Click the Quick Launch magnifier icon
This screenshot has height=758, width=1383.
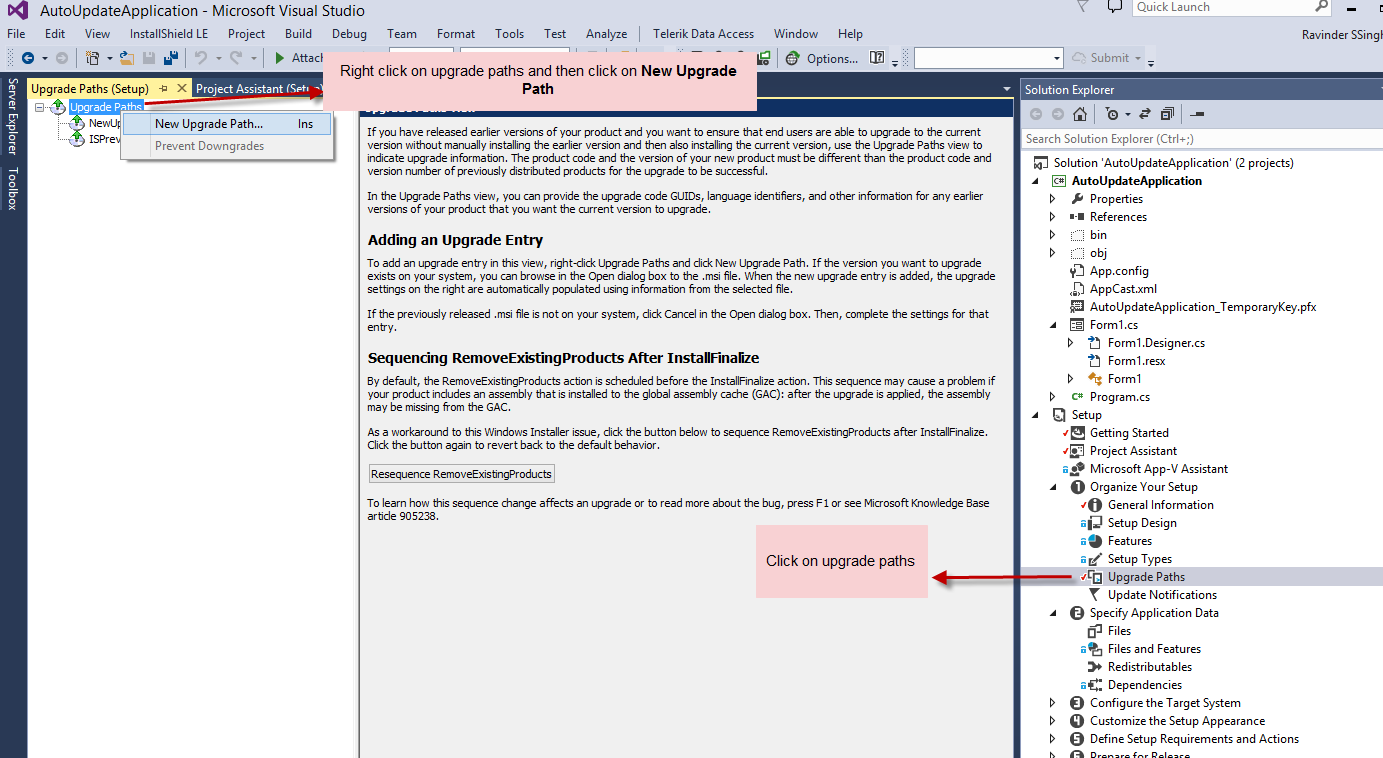(x=1321, y=7)
